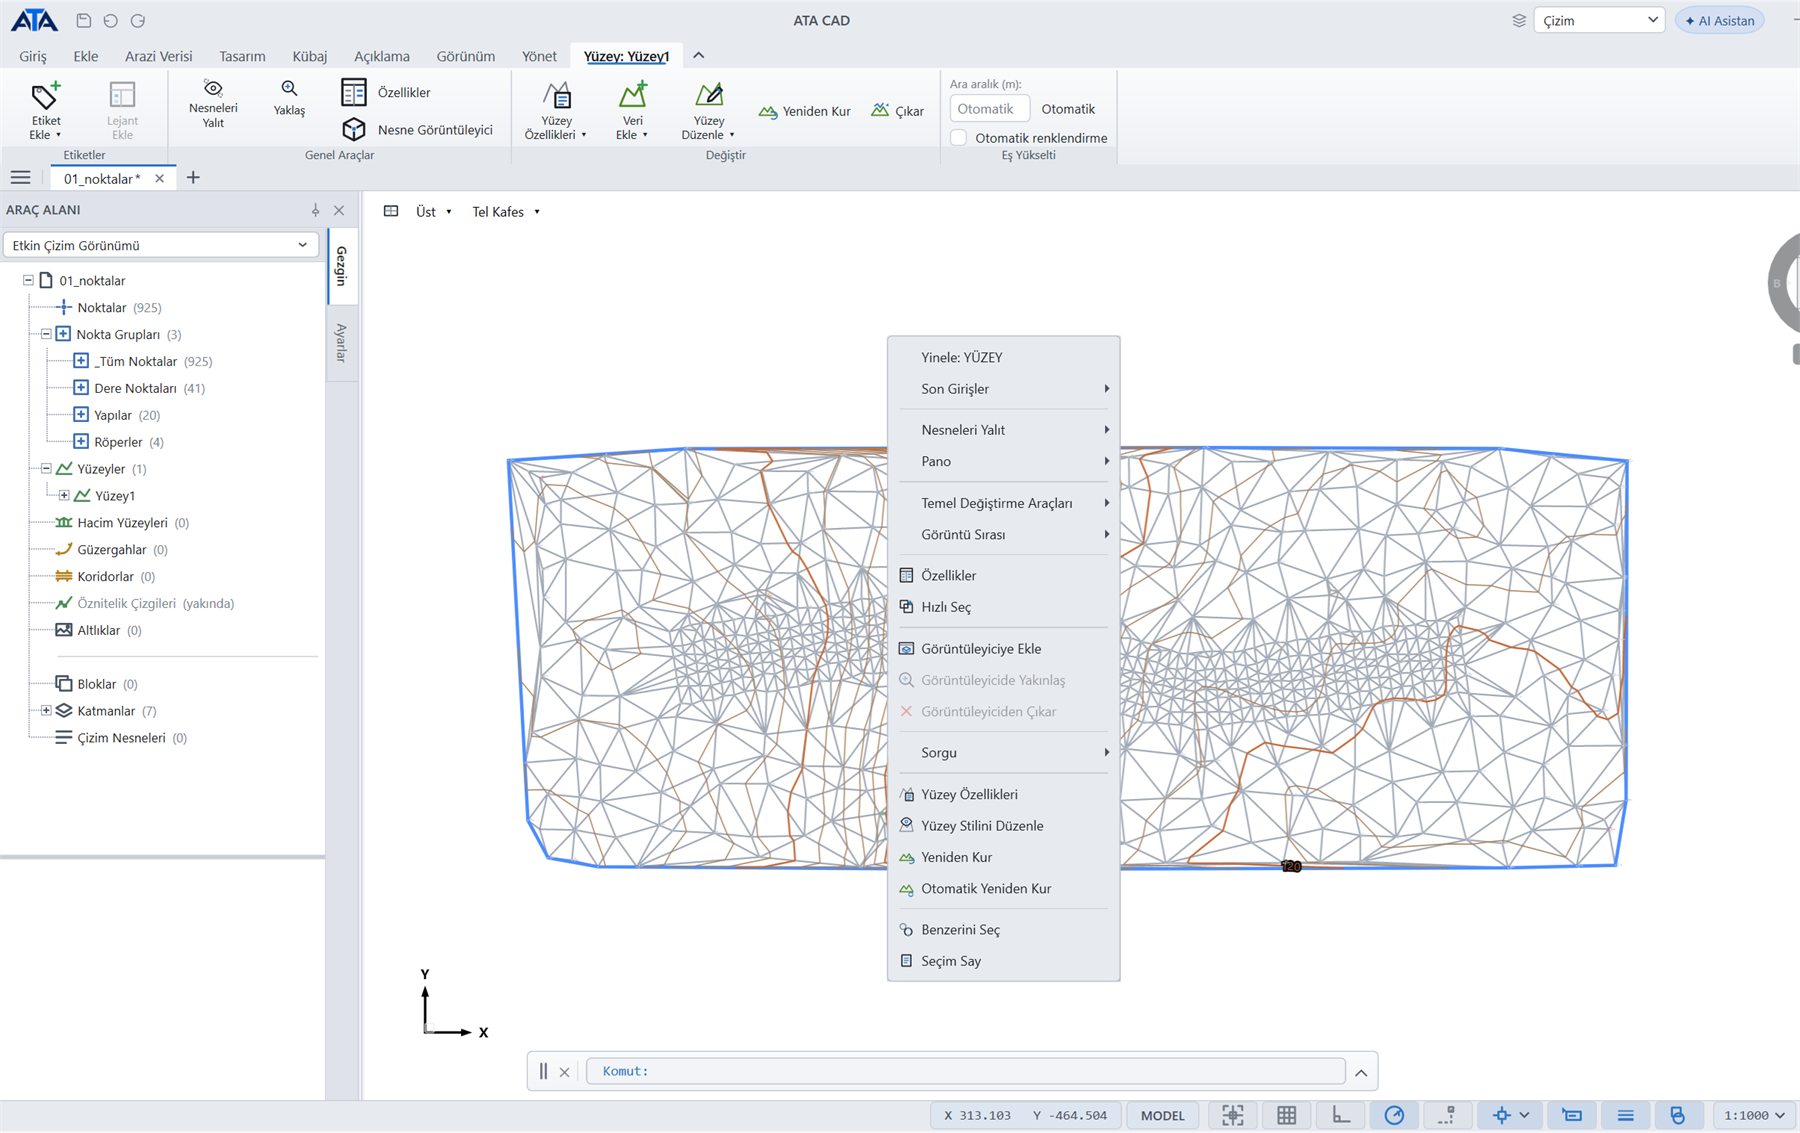Expand the command line history
The width and height of the screenshot is (1800, 1133).
(1361, 1072)
